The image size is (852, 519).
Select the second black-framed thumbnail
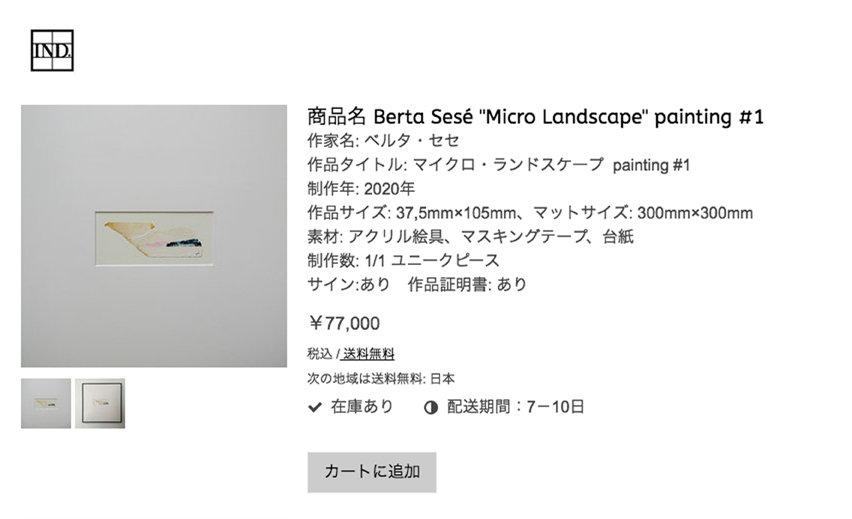pos(100,403)
